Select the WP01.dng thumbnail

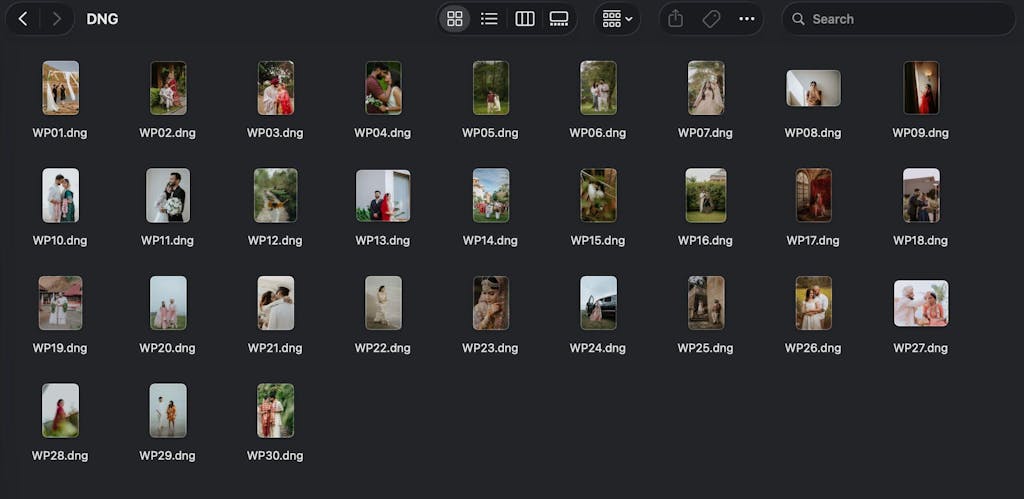coord(60,88)
